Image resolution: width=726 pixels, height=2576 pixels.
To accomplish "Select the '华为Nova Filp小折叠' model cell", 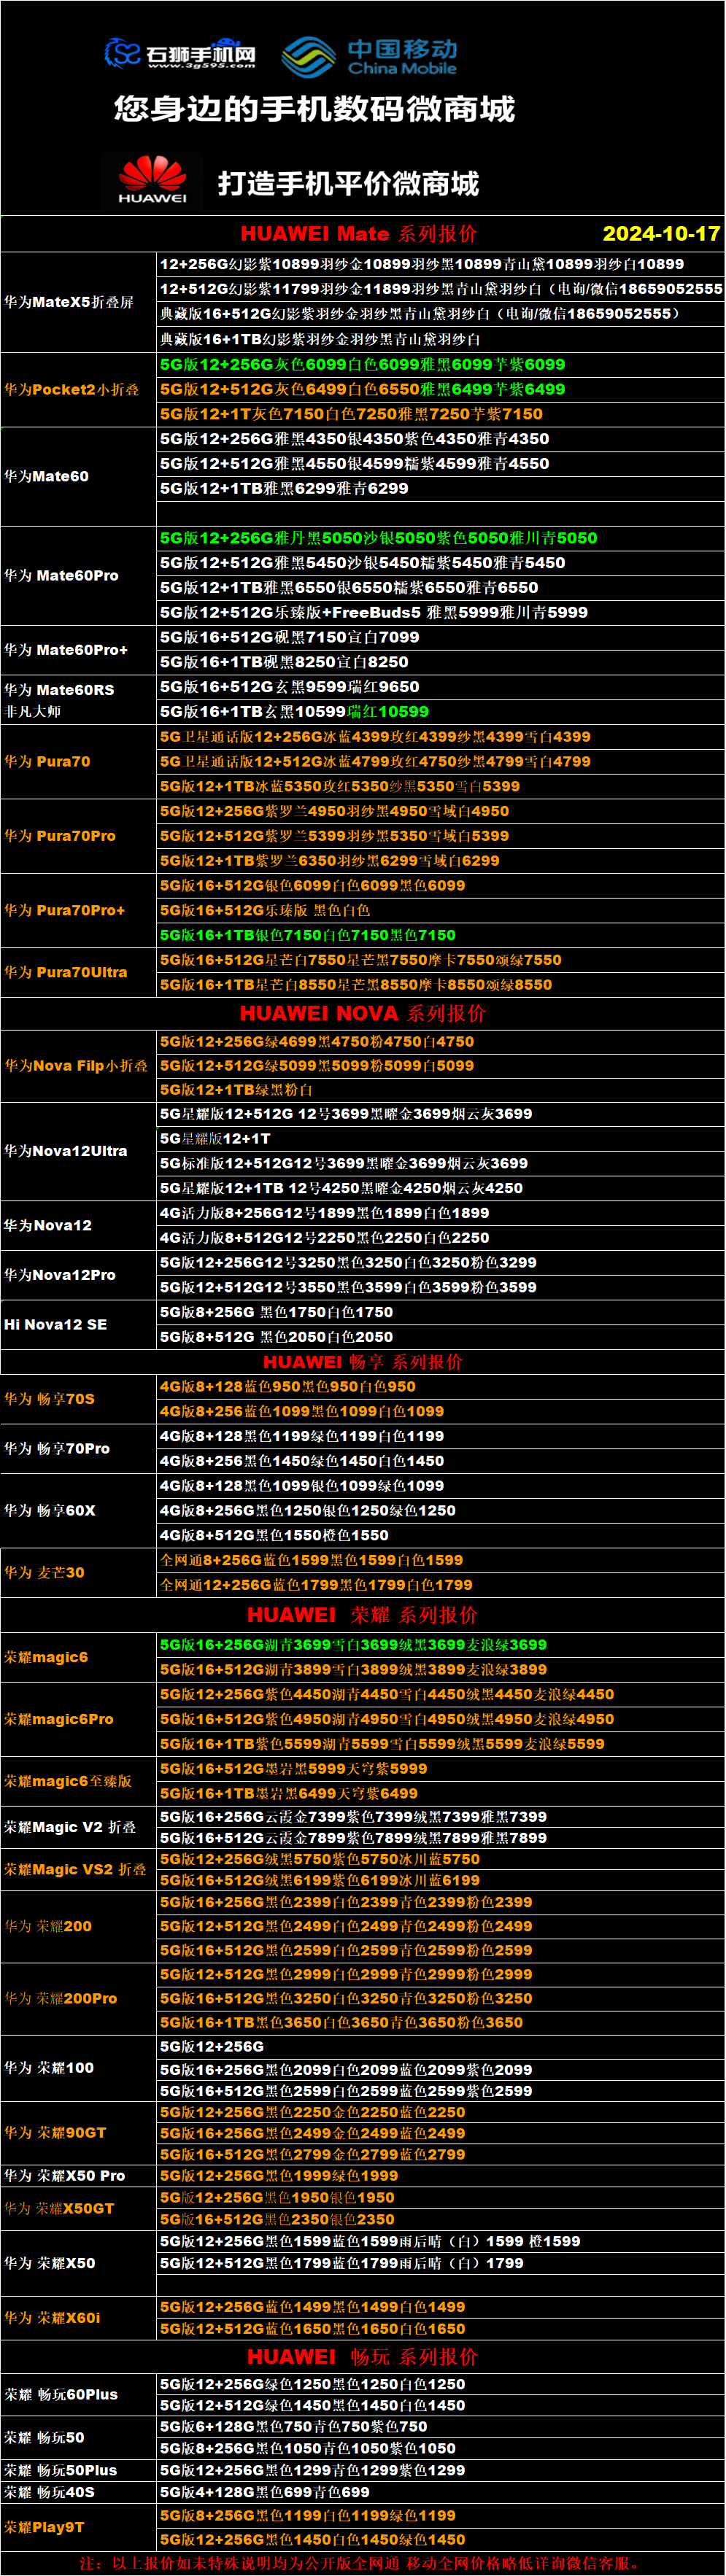I will pos(78,1066).
